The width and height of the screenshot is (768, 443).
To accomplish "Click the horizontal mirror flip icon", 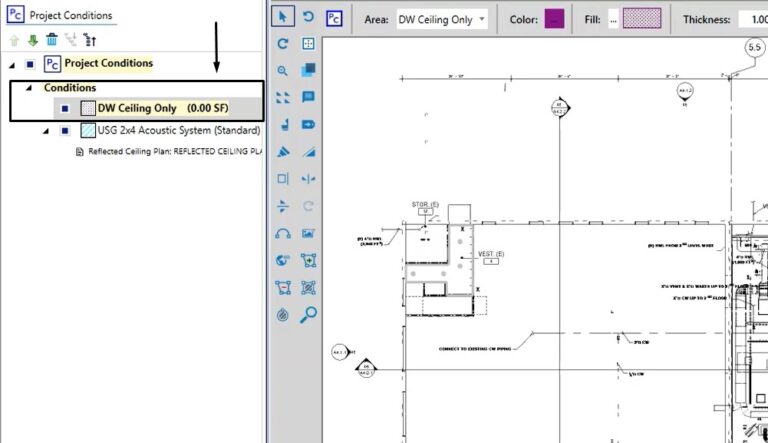I will [308, 179].
